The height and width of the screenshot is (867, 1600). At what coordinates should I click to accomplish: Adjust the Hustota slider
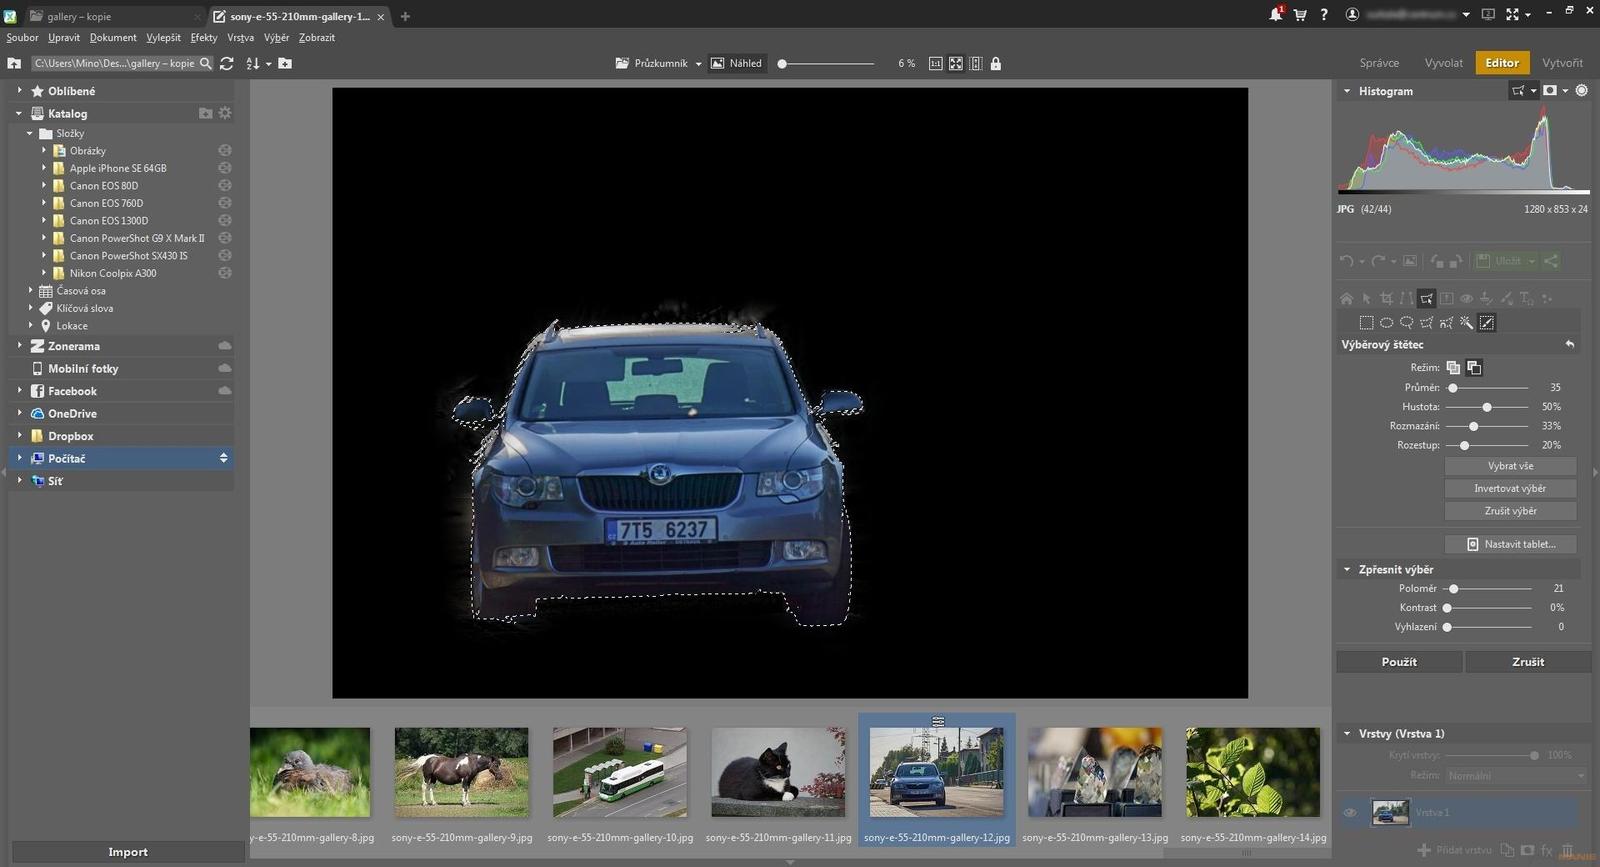(1487, 407)
